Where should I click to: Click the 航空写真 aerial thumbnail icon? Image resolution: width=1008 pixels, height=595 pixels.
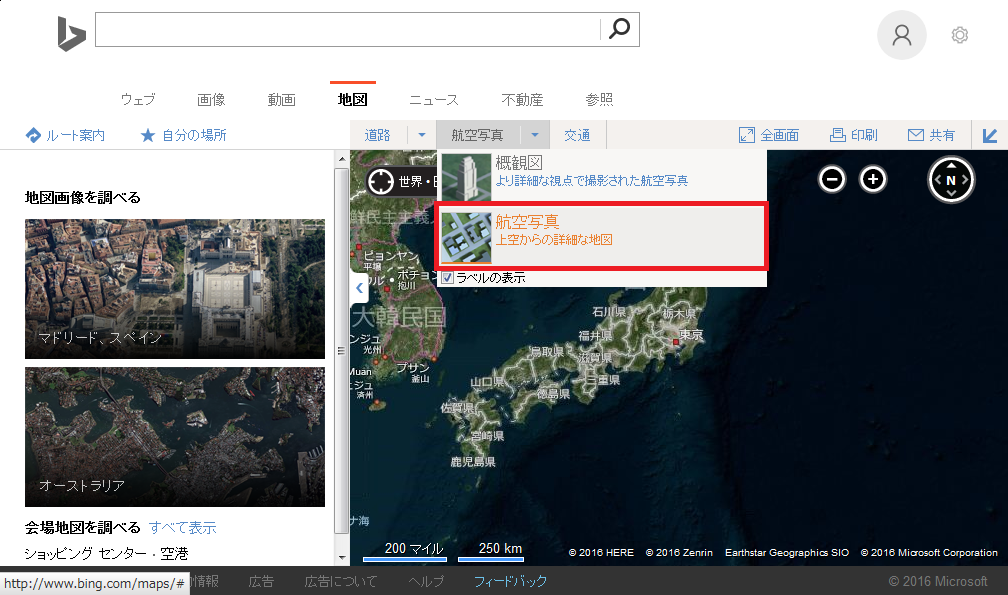point(466,237)
